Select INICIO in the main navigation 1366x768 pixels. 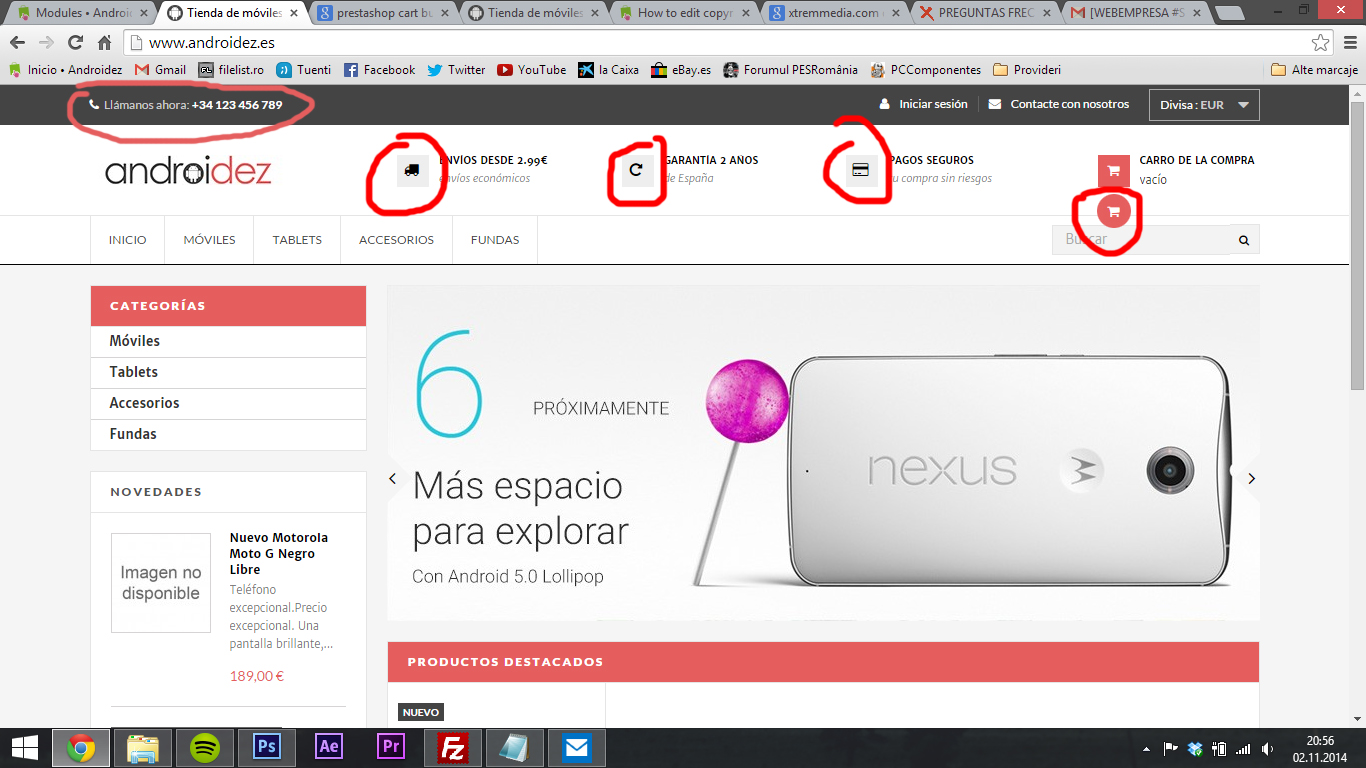pyautogui.click(x=128, y=240)
